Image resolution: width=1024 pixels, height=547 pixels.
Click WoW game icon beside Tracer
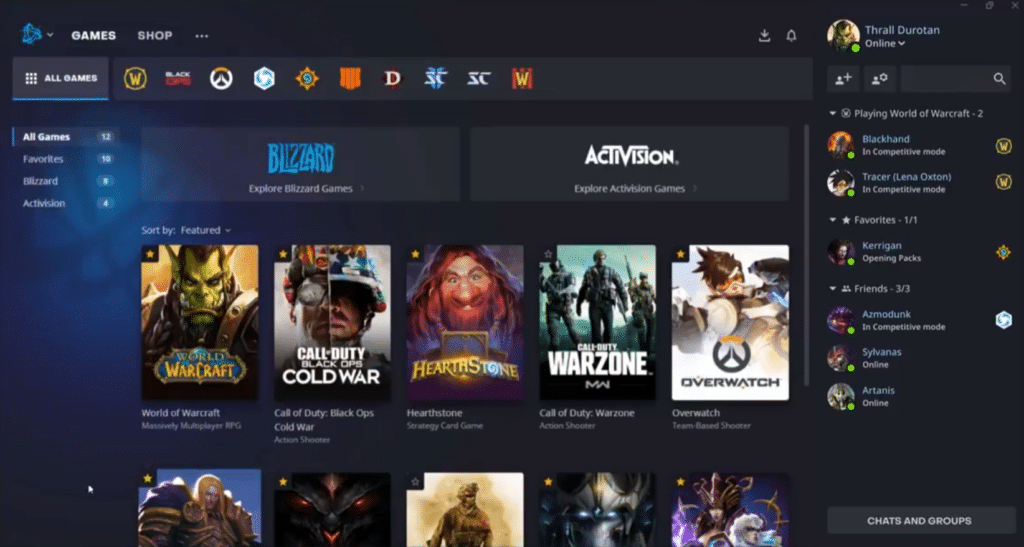[x=1003, y=183]
